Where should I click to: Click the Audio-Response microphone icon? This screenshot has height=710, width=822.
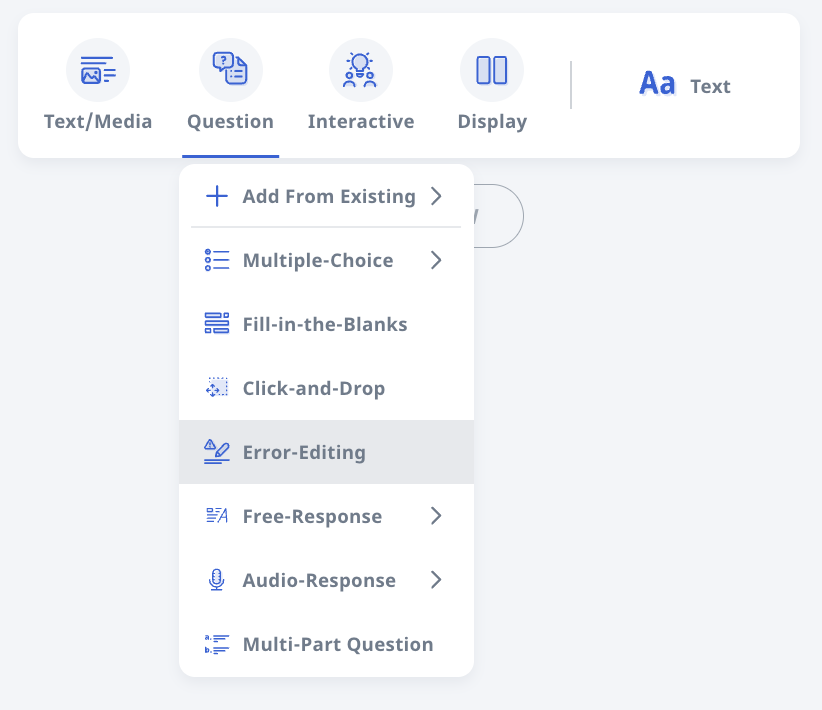pyautogui.click(x=217, y=580)
